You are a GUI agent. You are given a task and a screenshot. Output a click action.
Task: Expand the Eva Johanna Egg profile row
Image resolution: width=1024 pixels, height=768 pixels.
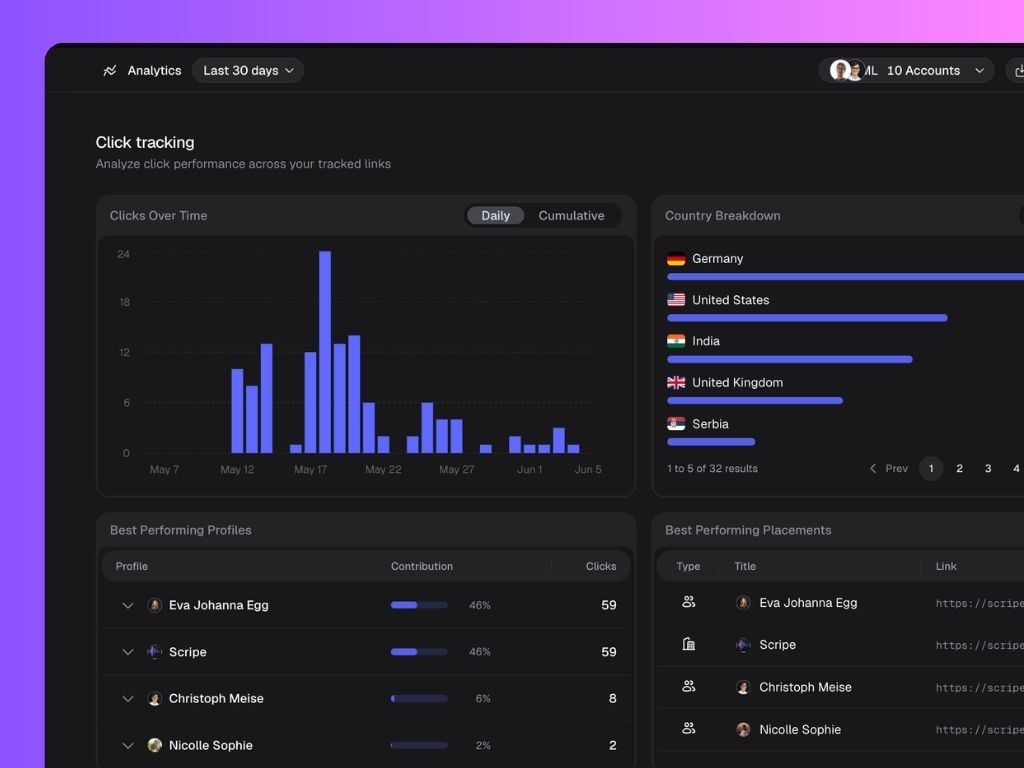pyautogui.click(x=128, y=605)
